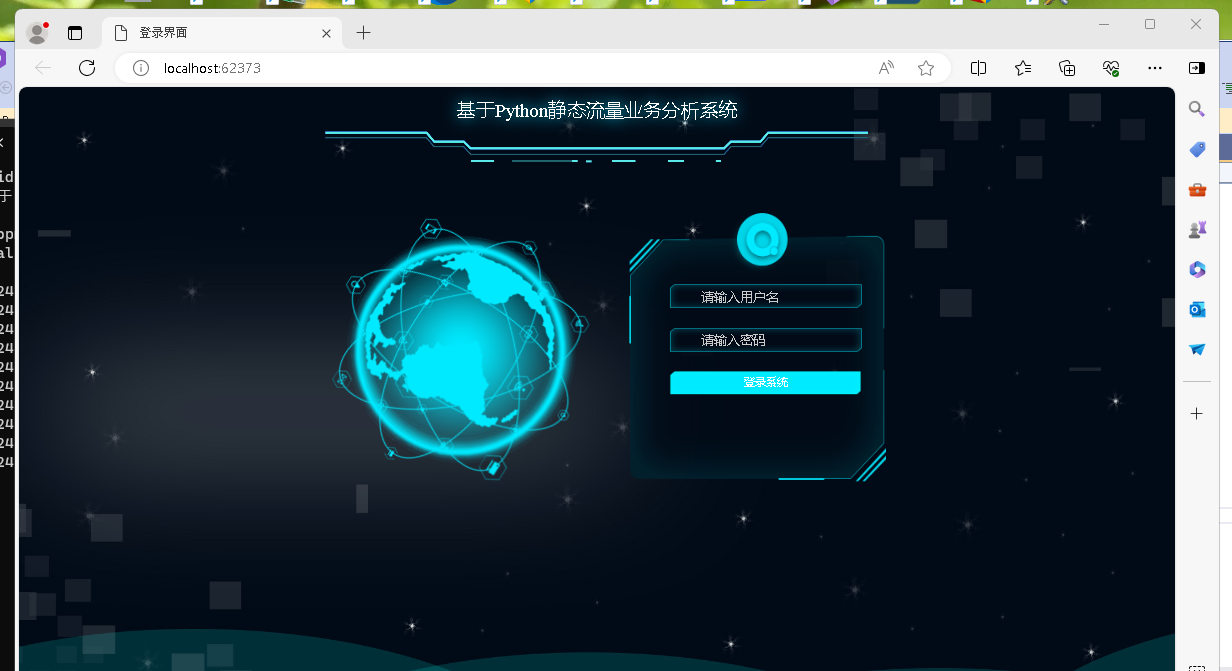Viewport: 1232px width, 671px height.
Task: Open the Favorites list icon
Action: [1023, 68]
